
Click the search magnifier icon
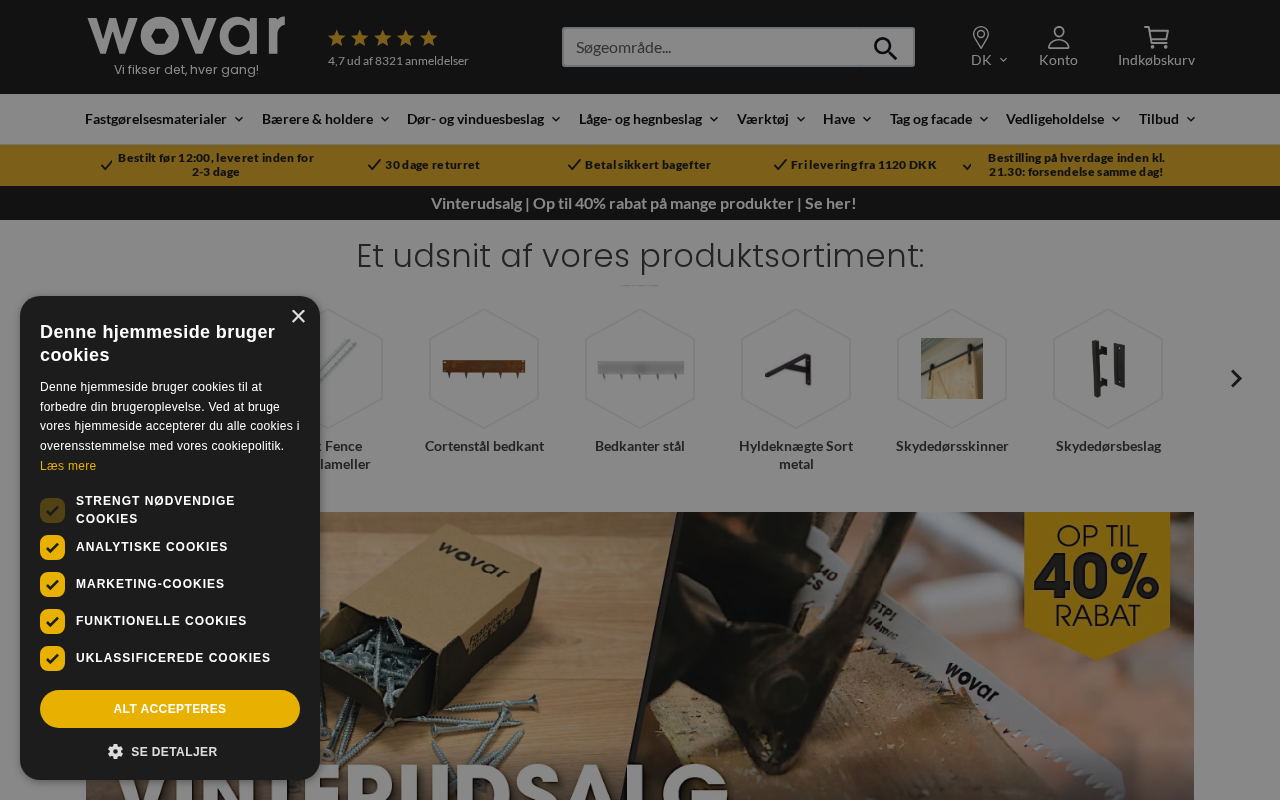tap(885, 48)
